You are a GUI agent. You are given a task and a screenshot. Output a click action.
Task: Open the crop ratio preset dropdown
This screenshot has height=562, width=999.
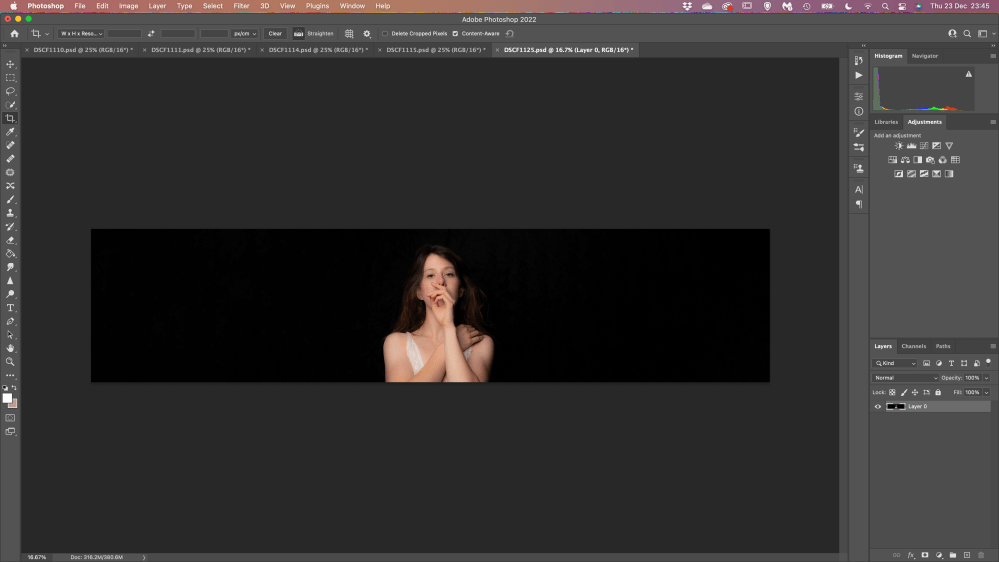pyautogui.click(x=81, y=33)
